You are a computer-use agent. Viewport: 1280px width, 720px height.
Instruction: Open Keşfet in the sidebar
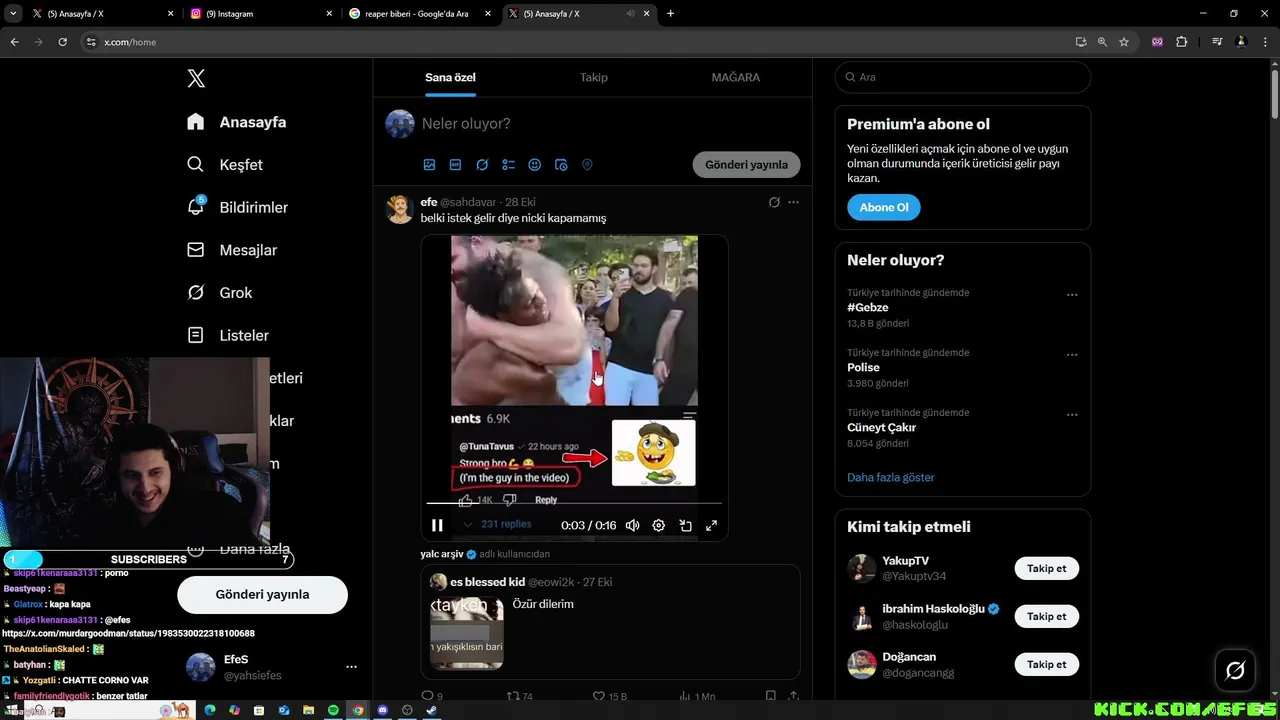225,165
